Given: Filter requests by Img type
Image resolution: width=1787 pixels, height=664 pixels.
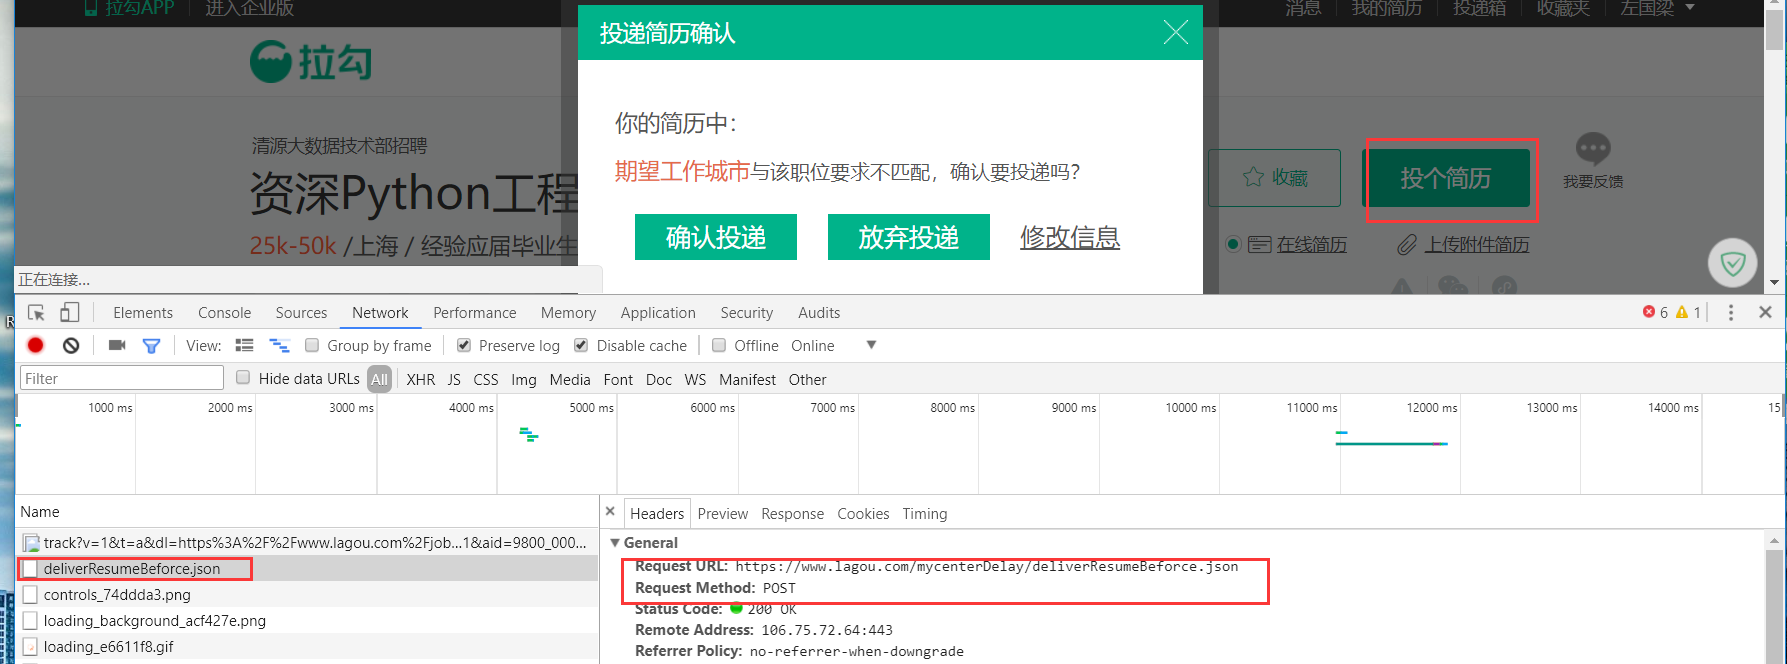Looking at the screenshot, I should click(524, 379).
